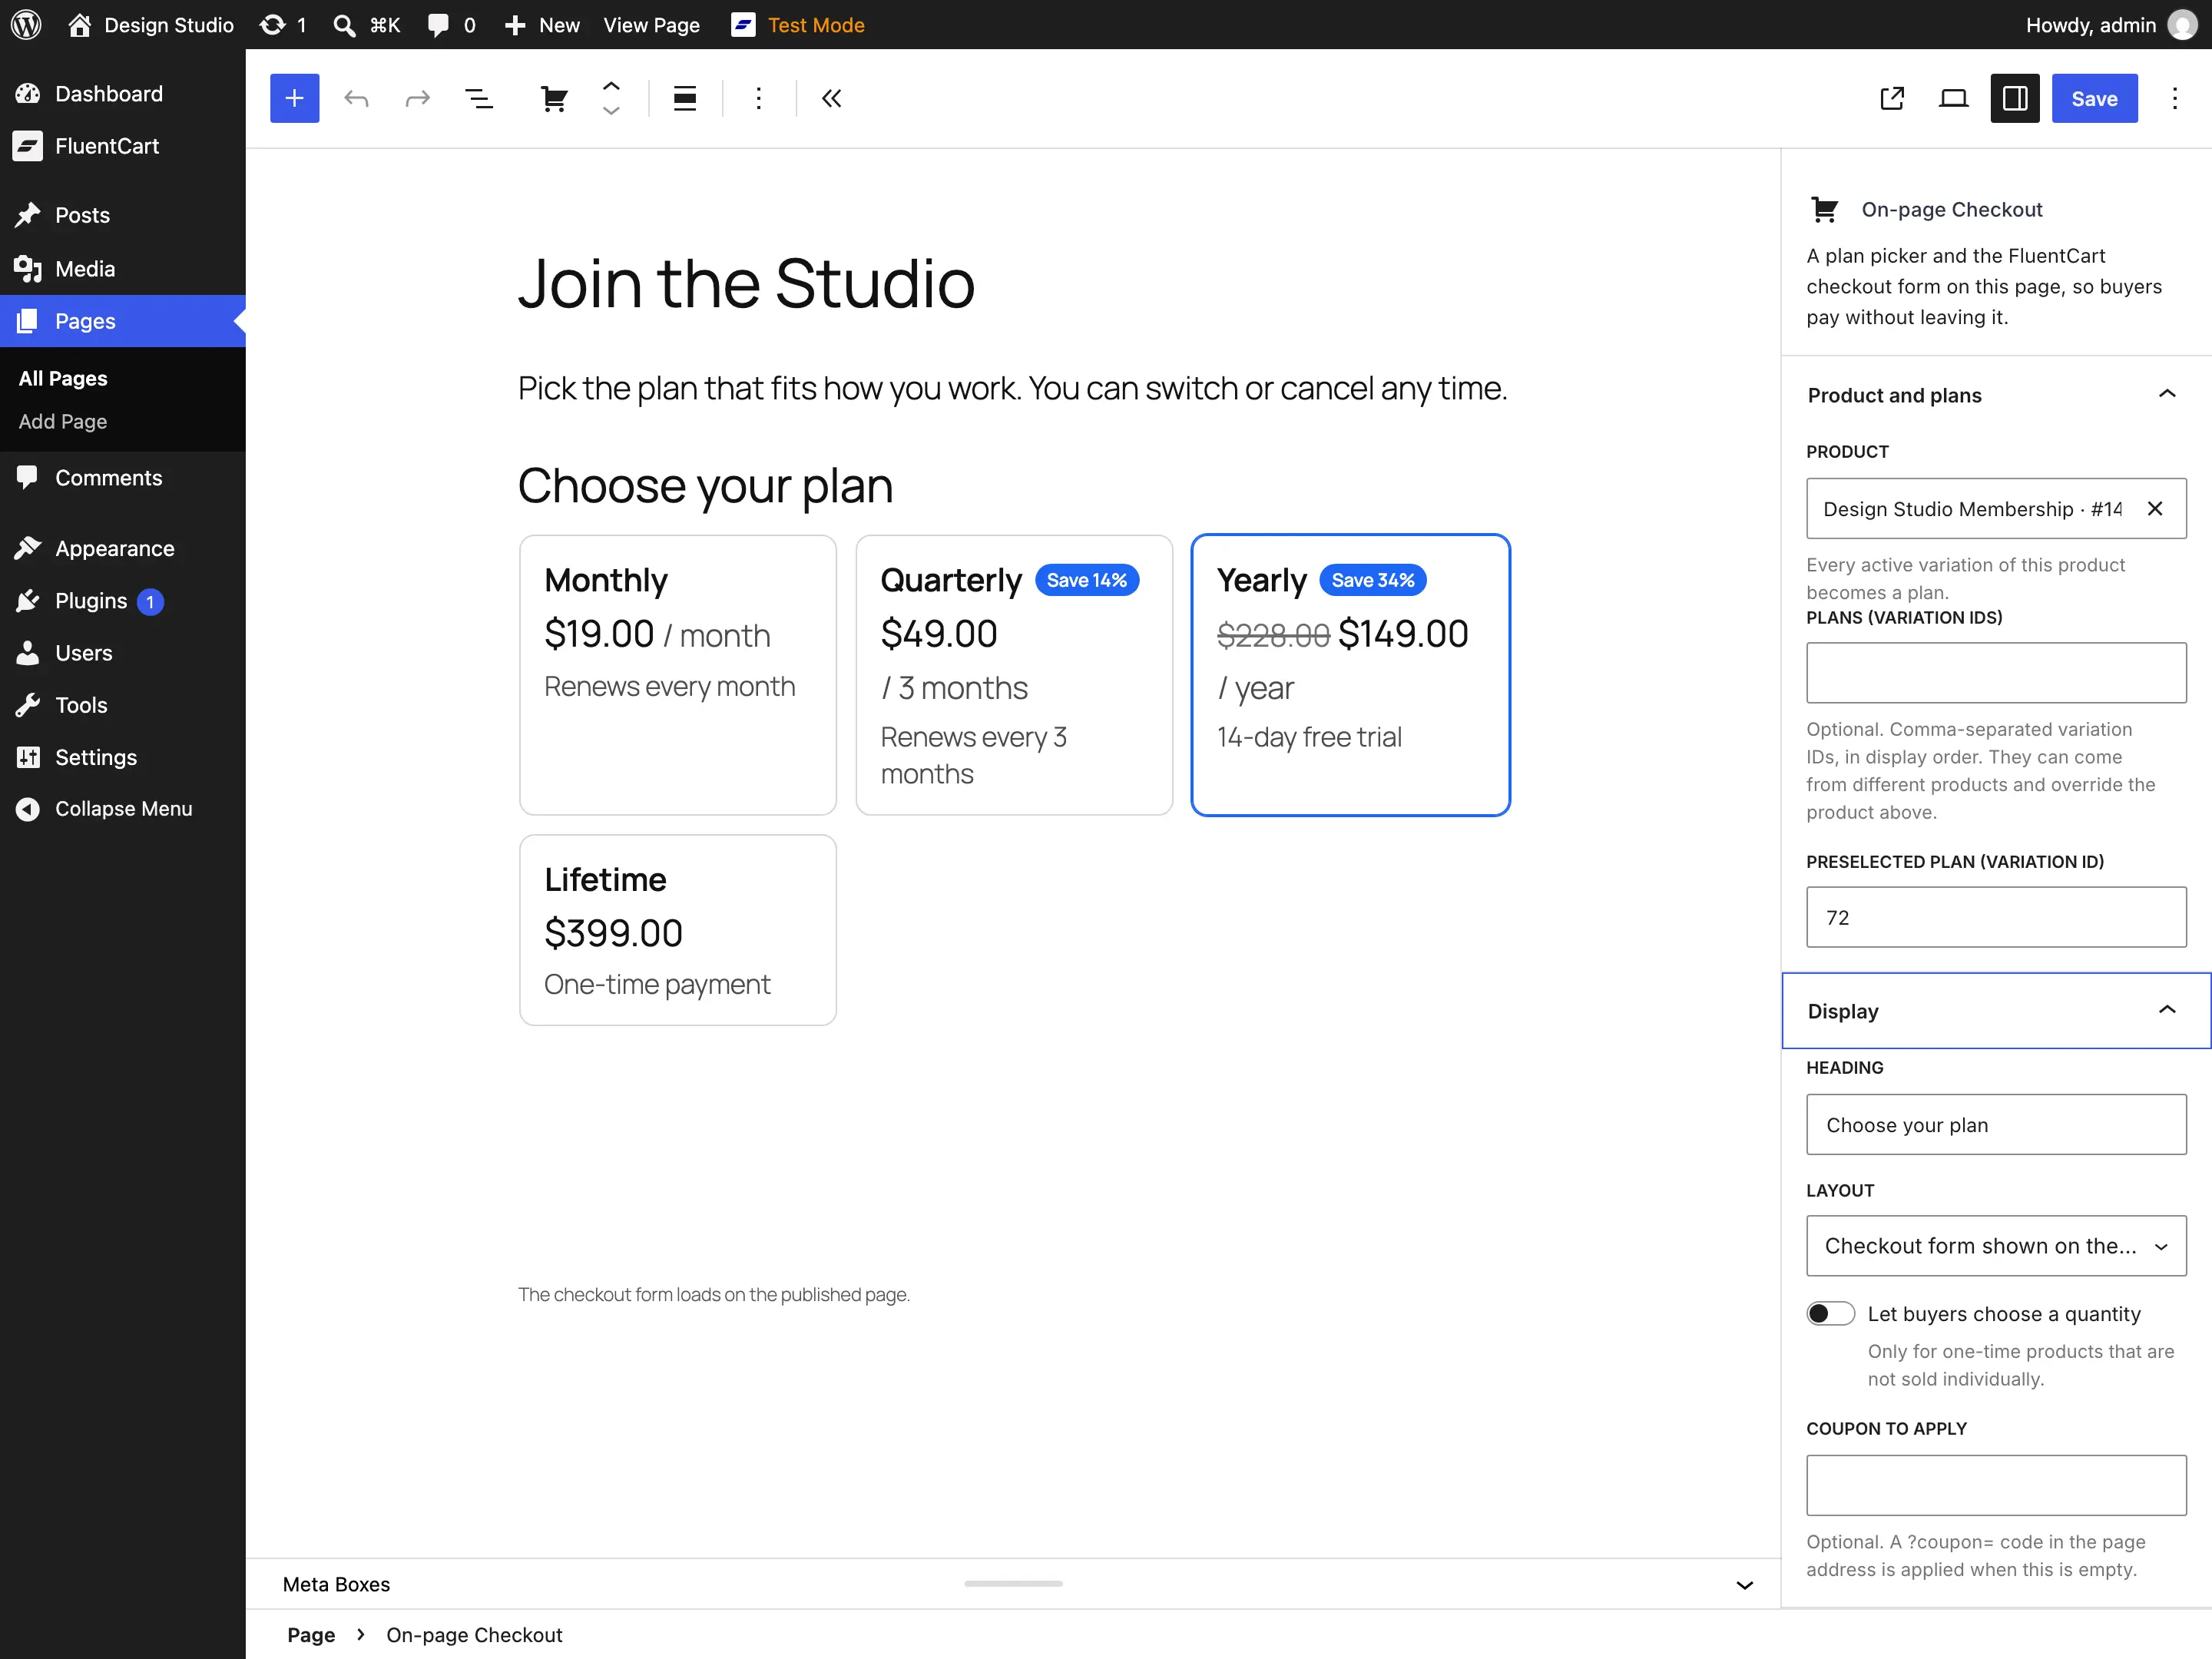The width and height of the screenshot is (2212, 1659).
Task: Open the New content menu in admin bar
Action: tap(543, 24)
